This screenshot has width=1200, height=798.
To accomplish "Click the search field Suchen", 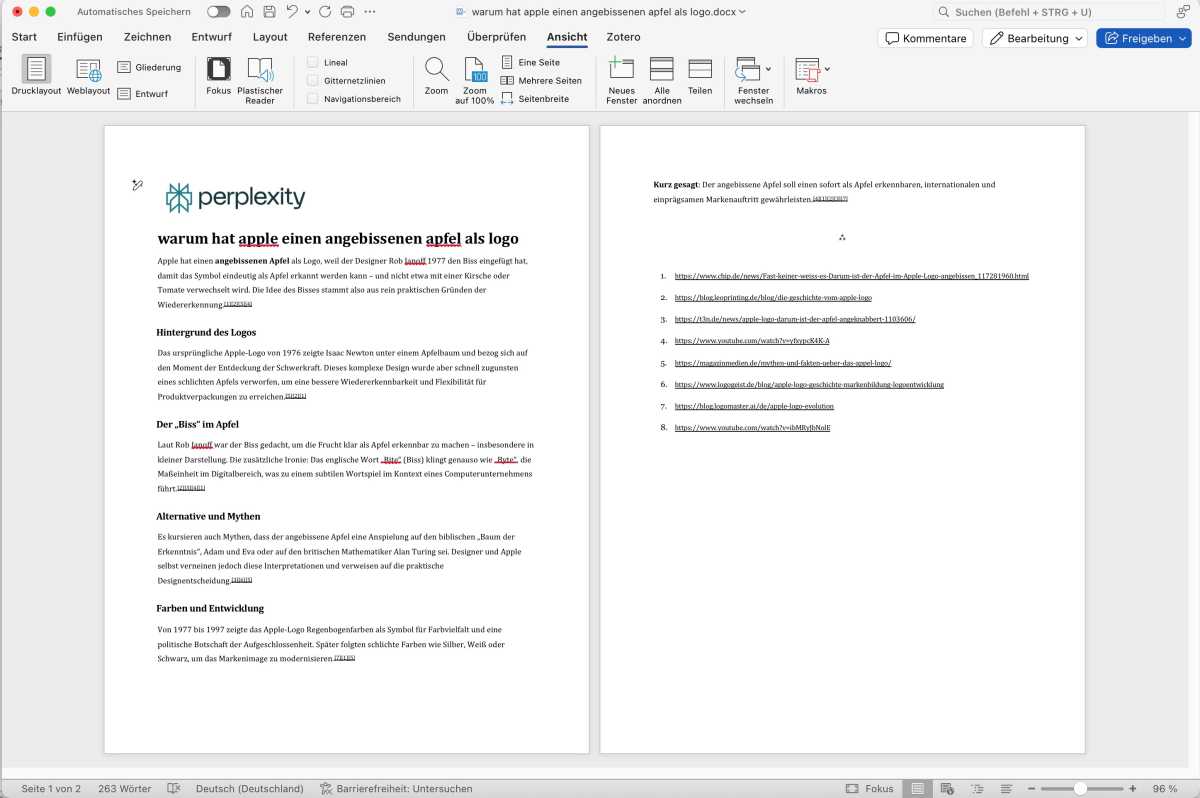I will (1048, 12).
